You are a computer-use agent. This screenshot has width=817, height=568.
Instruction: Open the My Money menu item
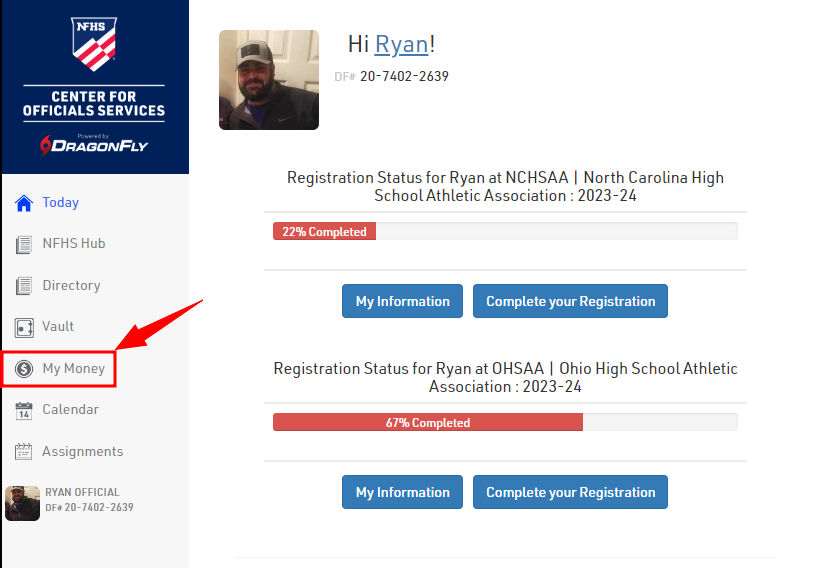(x=73, y=369)
